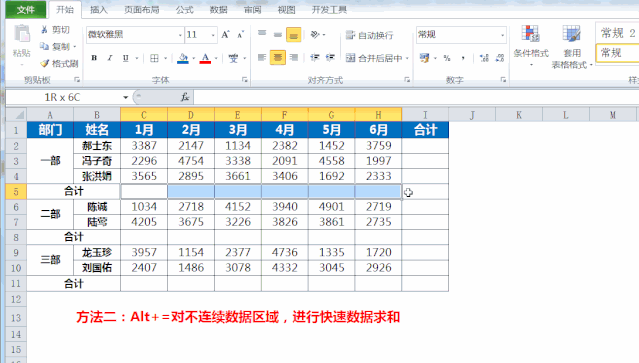Click the comma style icon

(x=463, y=58)
